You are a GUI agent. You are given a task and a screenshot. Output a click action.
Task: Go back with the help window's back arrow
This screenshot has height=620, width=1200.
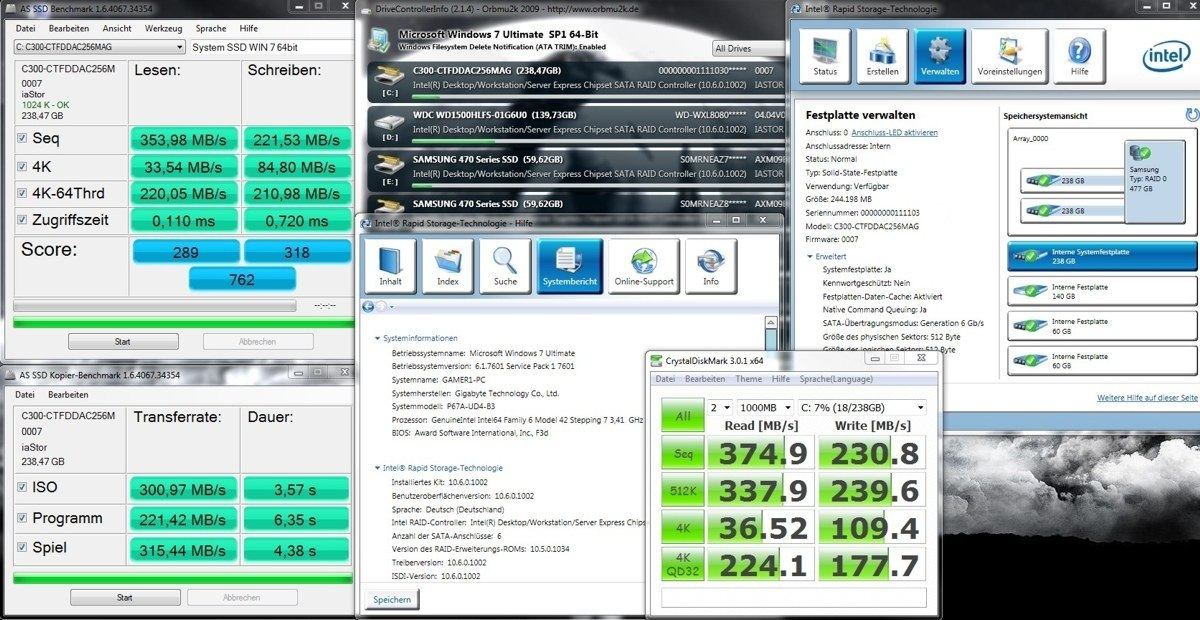[x=368, y=306]
